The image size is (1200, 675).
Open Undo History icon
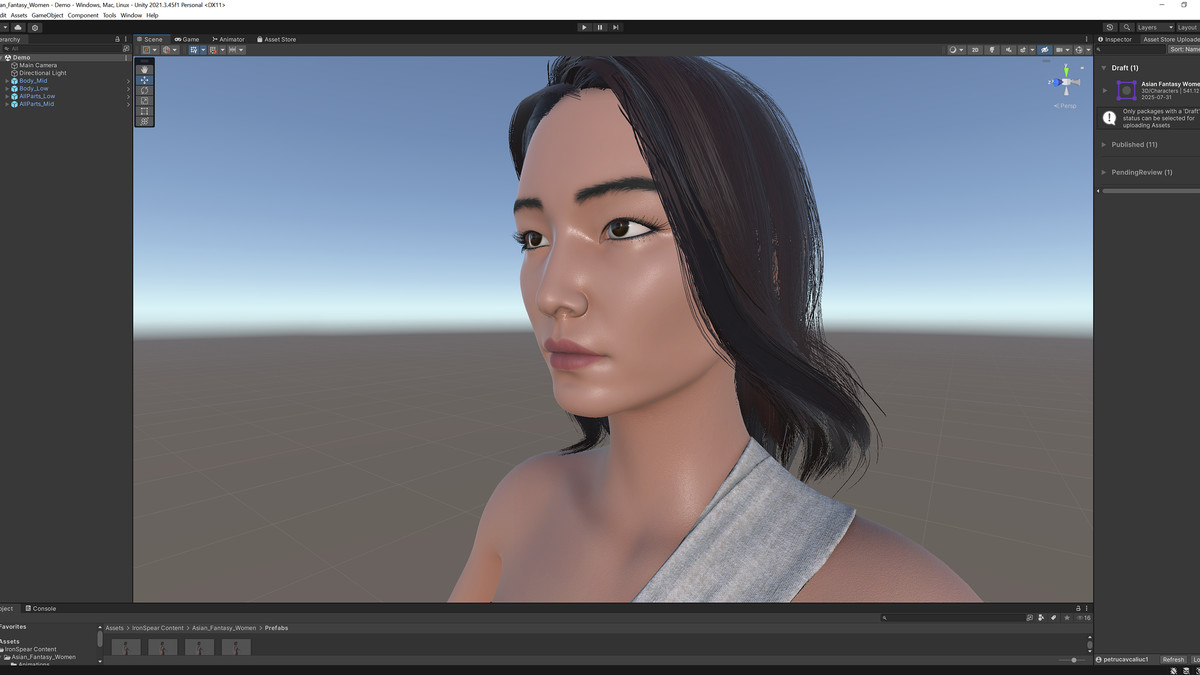pos(1111,27)
